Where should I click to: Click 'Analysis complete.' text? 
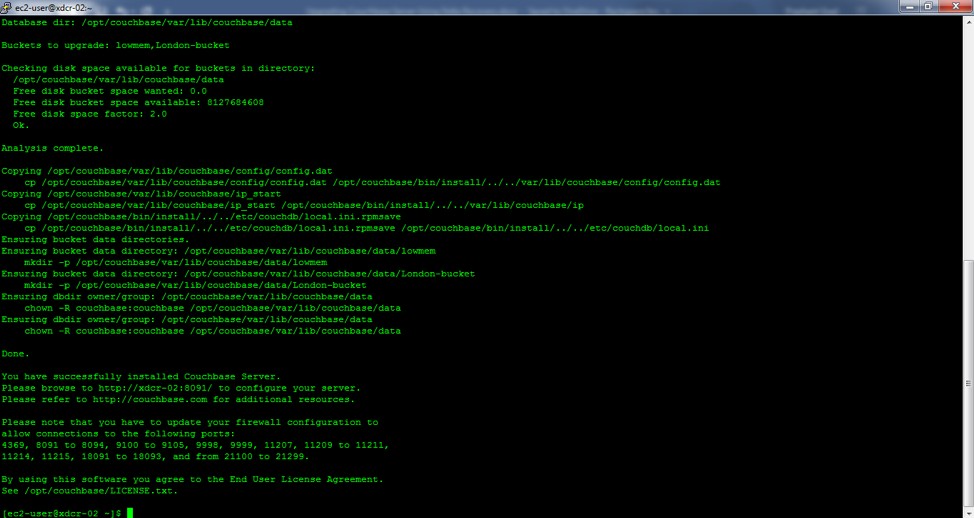[x=53, y=148]
